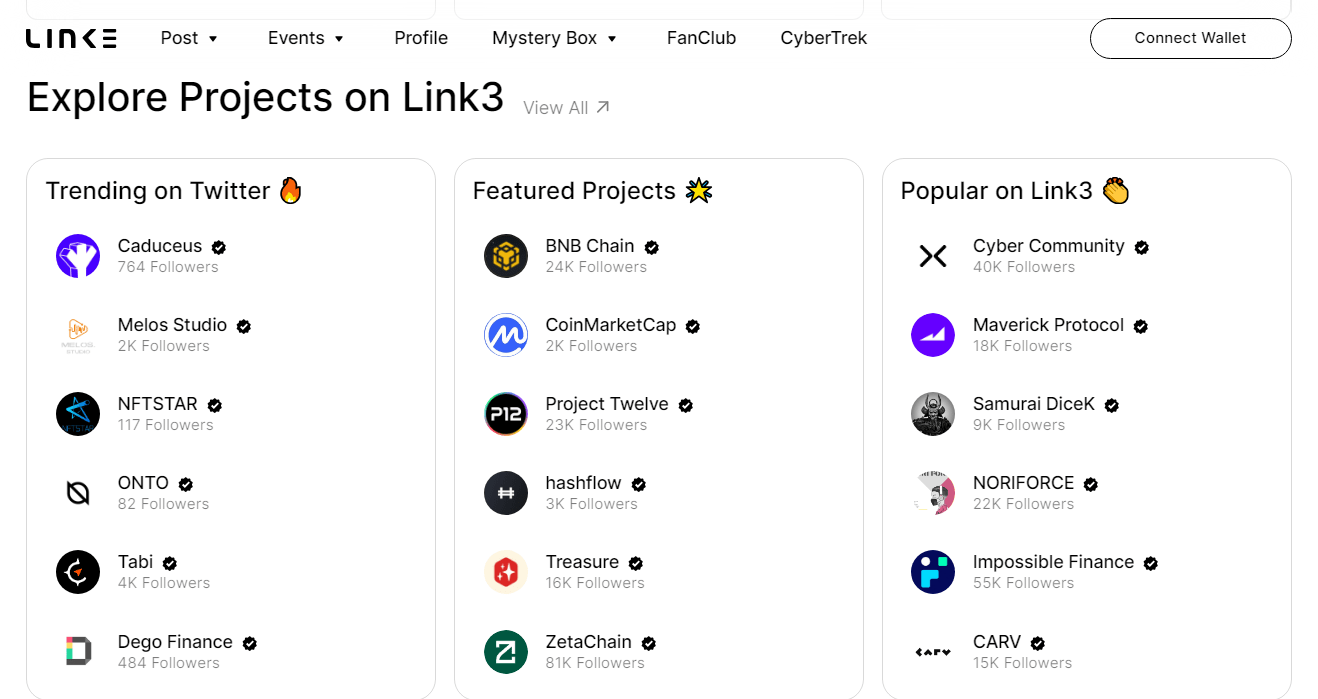
Task: Click the verified badge beside Cyber Community
Action: 1141,247
